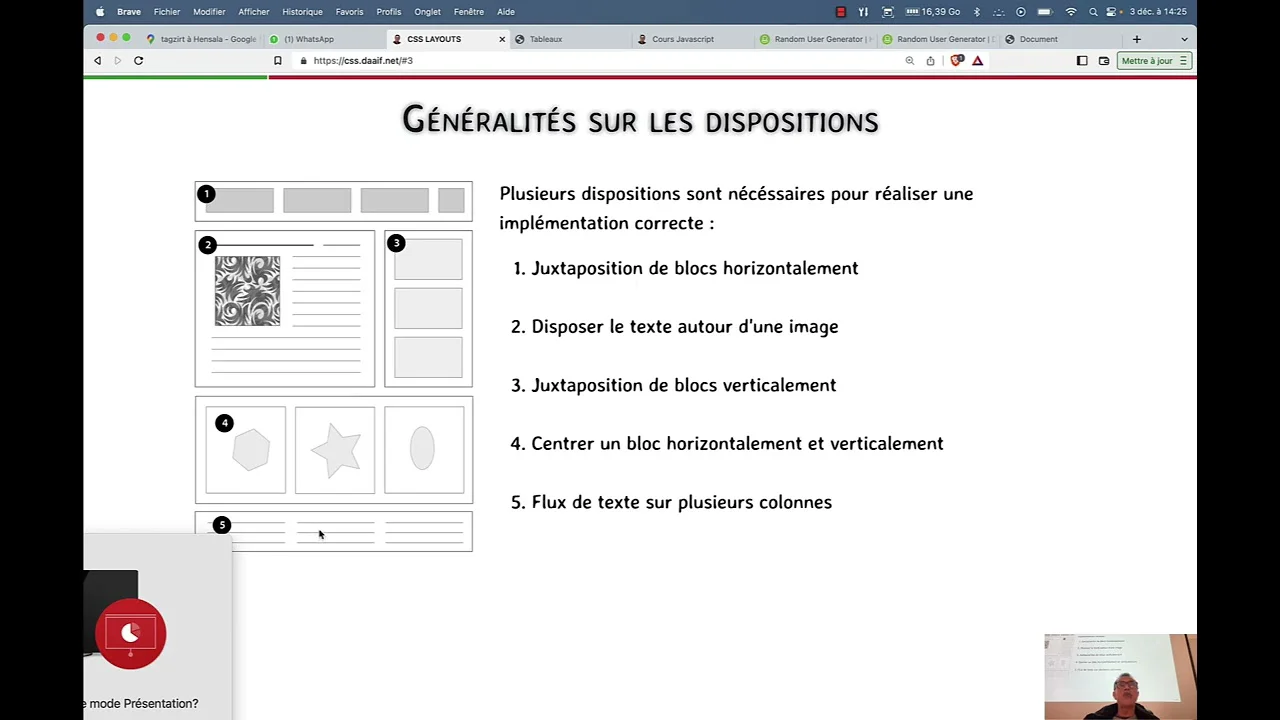Share this page via the share icon
This screenshot has height=720, width=1280.
point(930,61)
